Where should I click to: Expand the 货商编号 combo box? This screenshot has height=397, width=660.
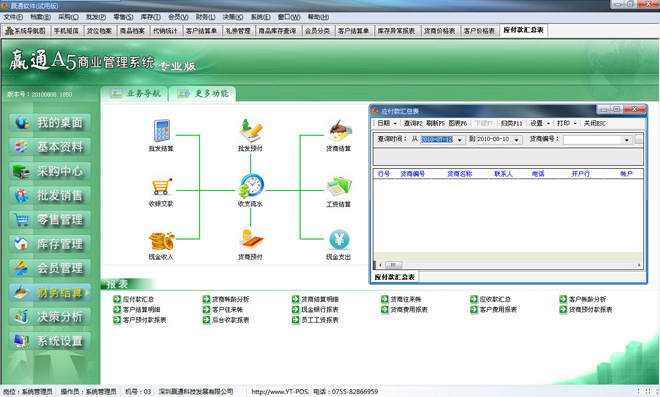pyautogui.click(x=626, y=140)
